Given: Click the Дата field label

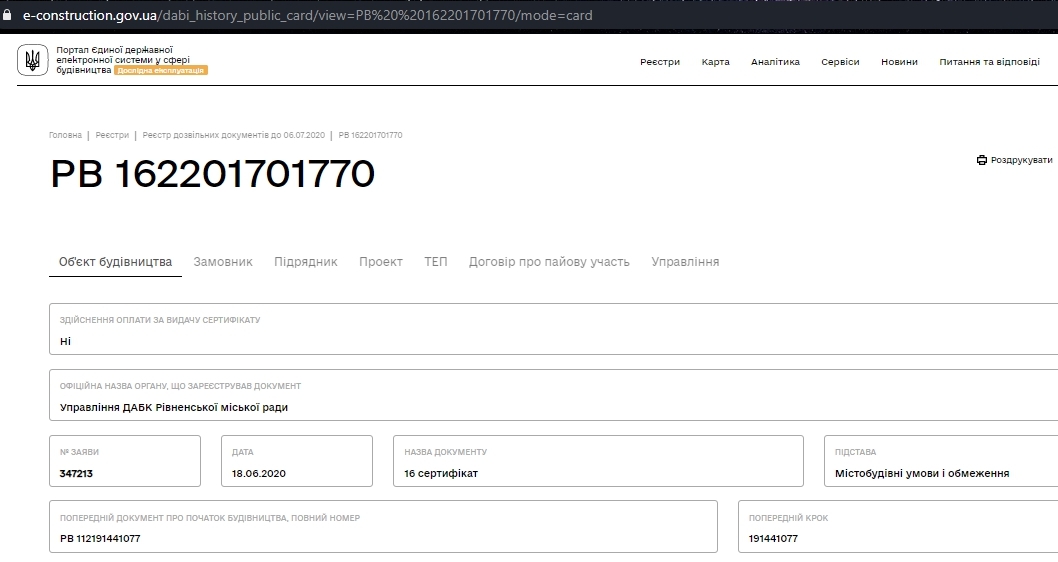Looking at the screenshot, I should [x=243, y=452].
